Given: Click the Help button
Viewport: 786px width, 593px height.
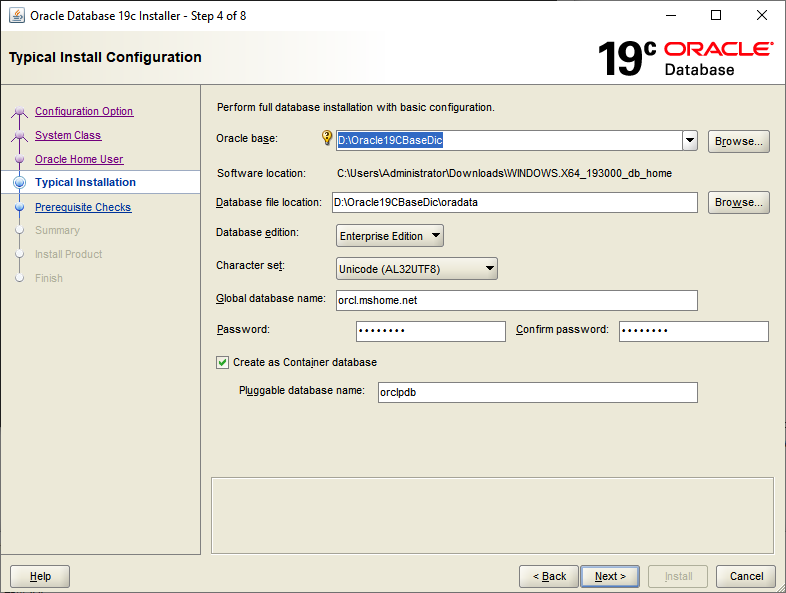Looking at the screenshot, I should [x=40, y=576].
